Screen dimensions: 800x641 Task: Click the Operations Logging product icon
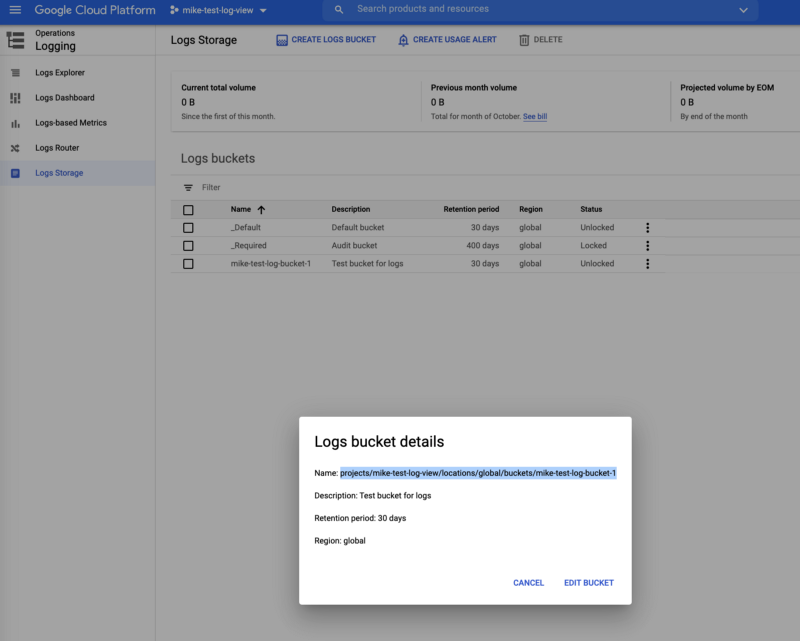[15, 40]
